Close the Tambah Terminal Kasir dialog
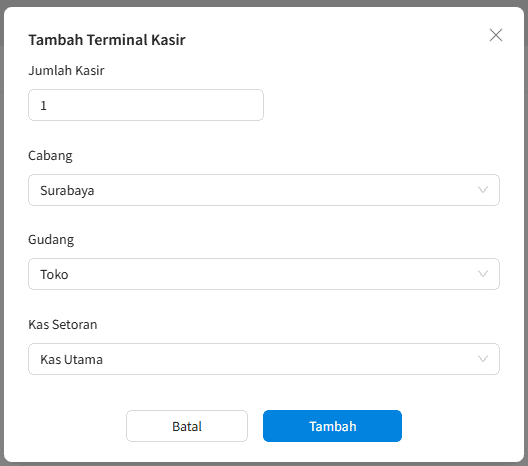The width and height of the screenshot is (528, 466). coord(496,35)
